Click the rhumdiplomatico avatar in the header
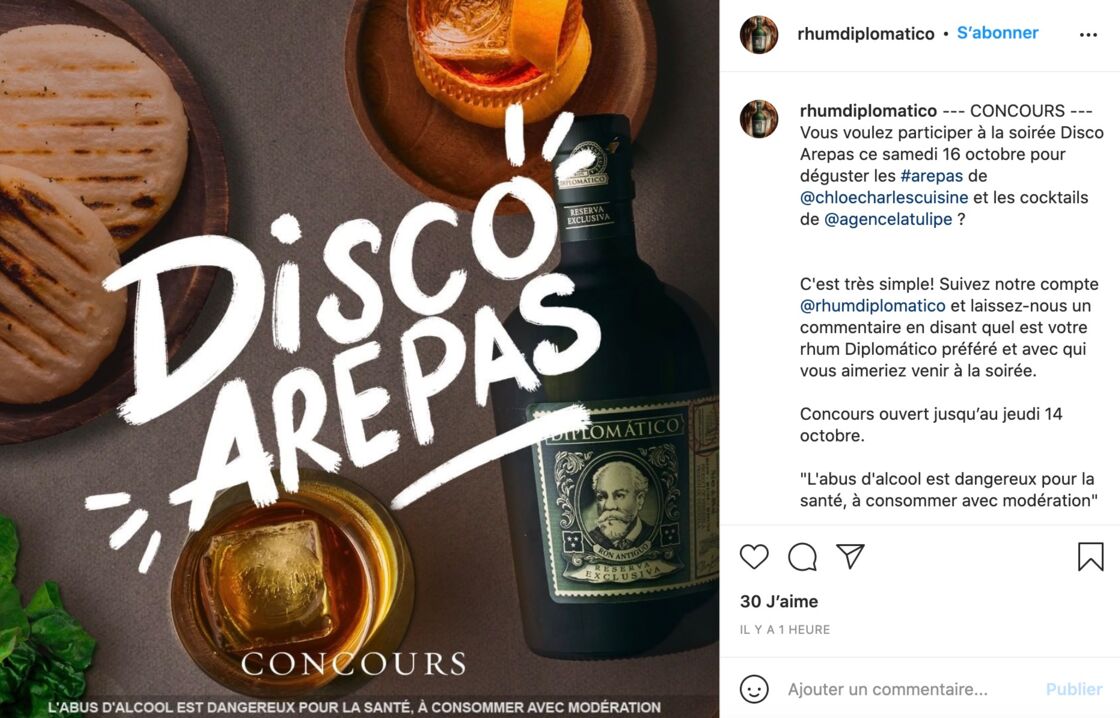This screenshot has width=1120, height=718. [759, 34]
